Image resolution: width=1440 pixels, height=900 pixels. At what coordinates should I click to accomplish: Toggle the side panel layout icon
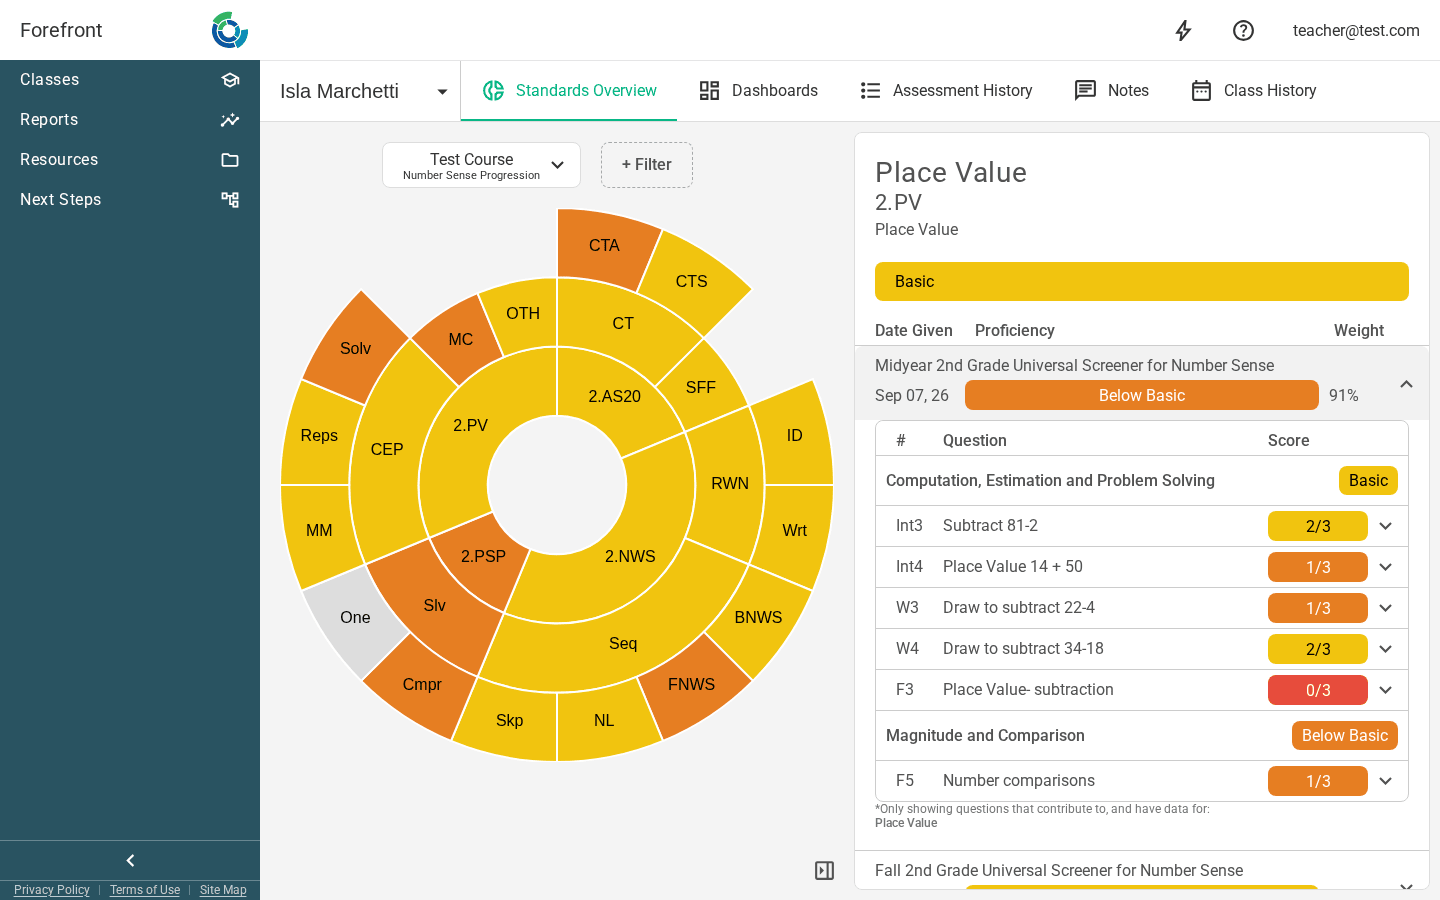(824, 871)
